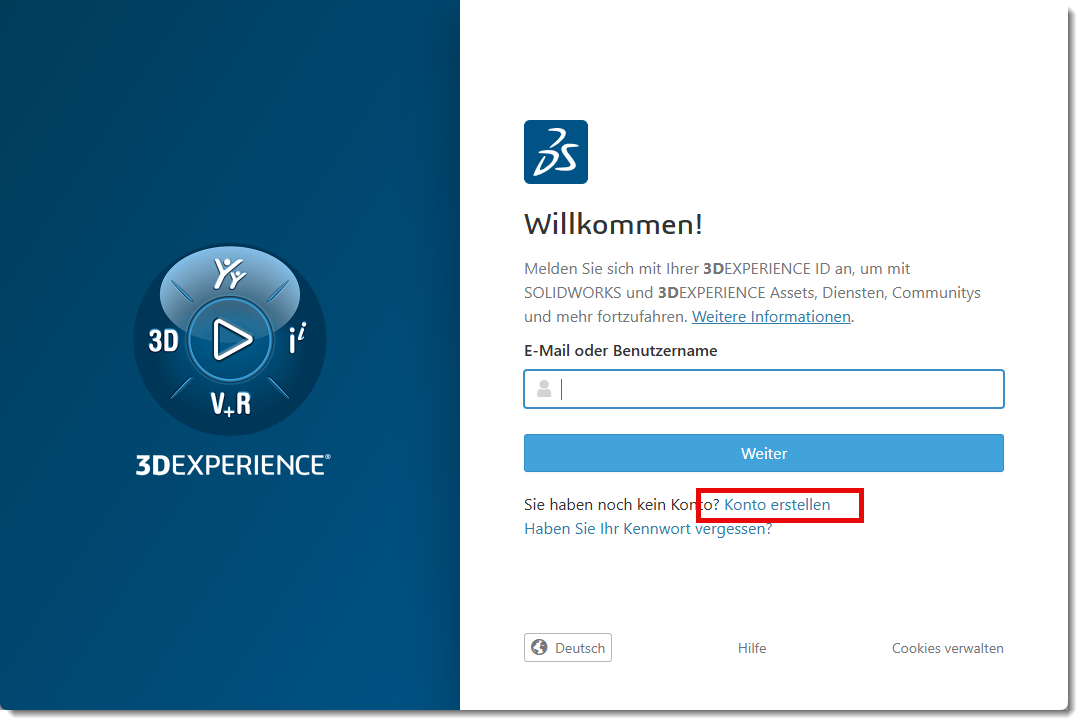Image resolution: width=1083 pixels, height=725 pixels.
Task: Open the Weitere Informationen link
Action: (x=771, y=317)
